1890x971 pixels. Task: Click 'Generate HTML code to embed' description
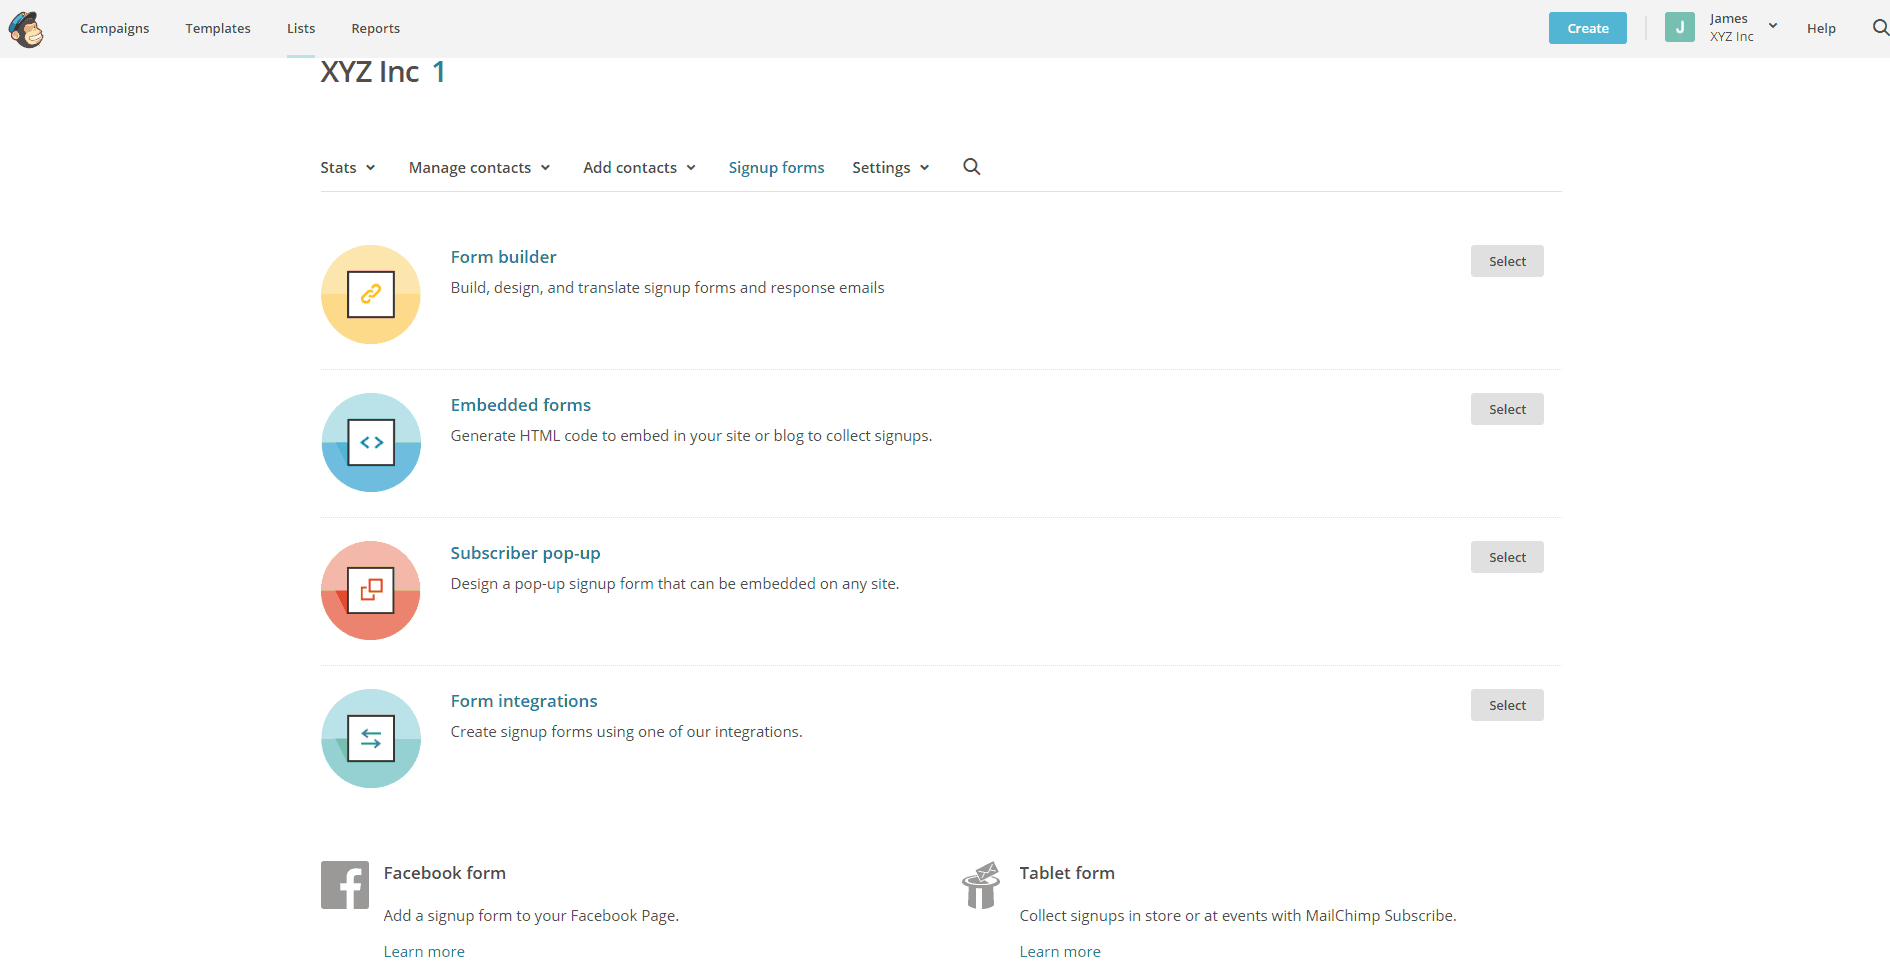(691, 436)
